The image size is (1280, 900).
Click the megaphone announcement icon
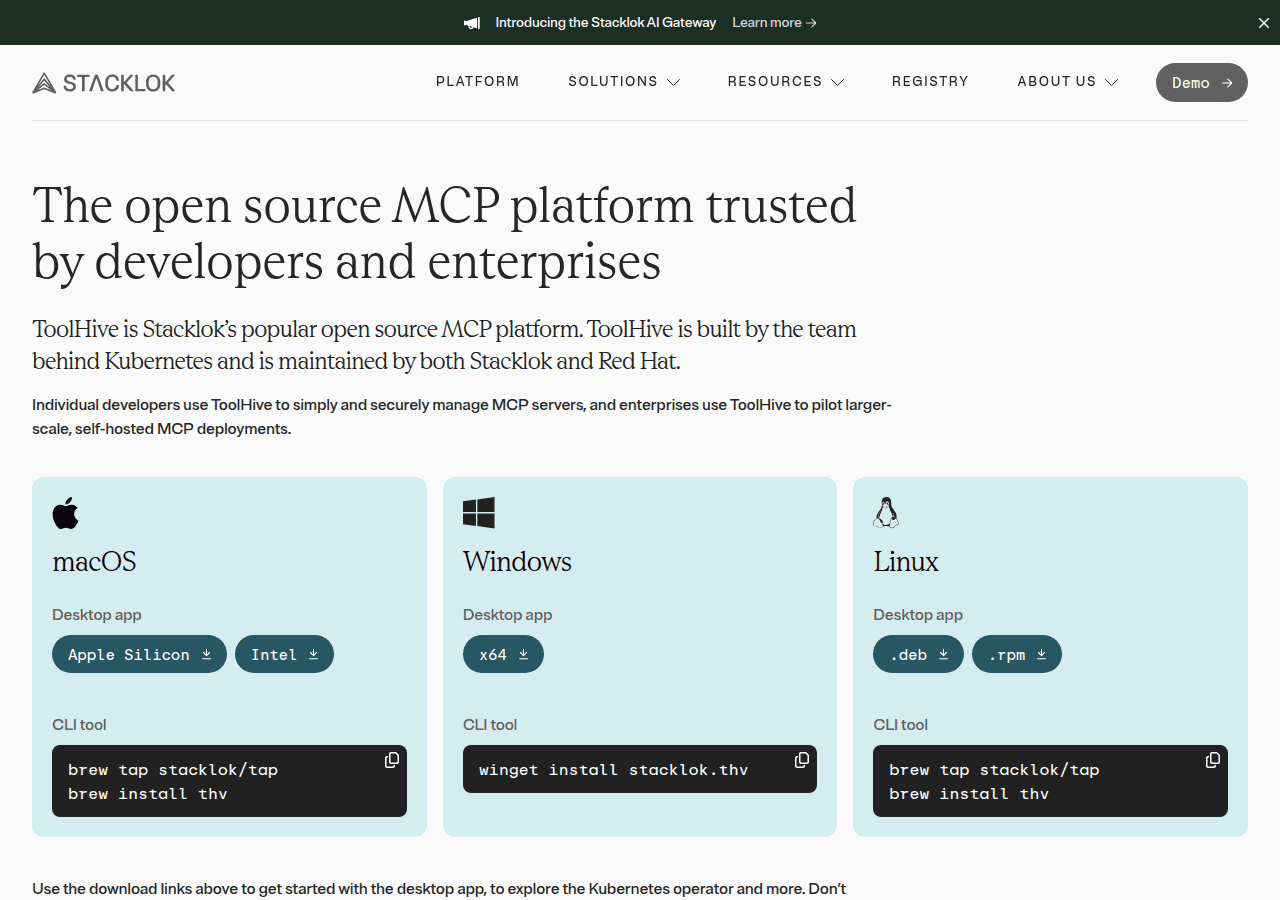pos(472,23)
